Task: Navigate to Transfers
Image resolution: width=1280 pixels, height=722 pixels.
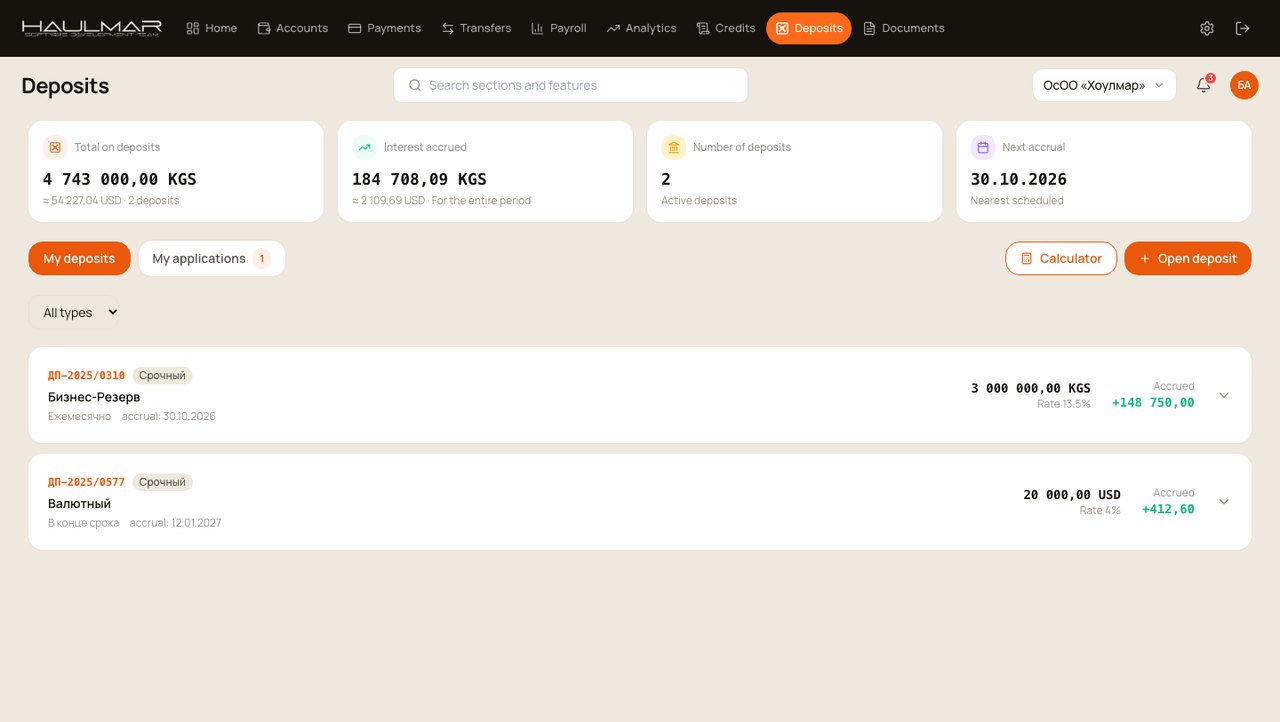Action: [476, 28]
